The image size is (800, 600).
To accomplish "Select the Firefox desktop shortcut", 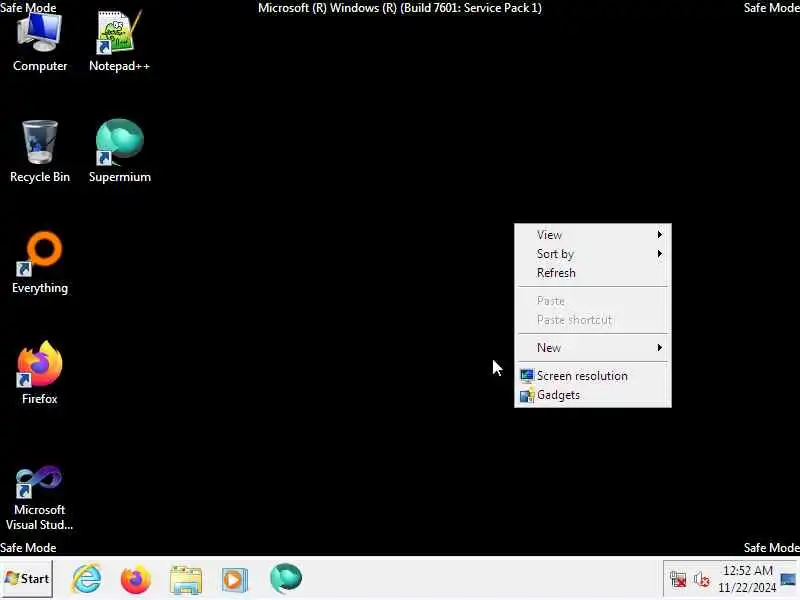I will 40,373.
